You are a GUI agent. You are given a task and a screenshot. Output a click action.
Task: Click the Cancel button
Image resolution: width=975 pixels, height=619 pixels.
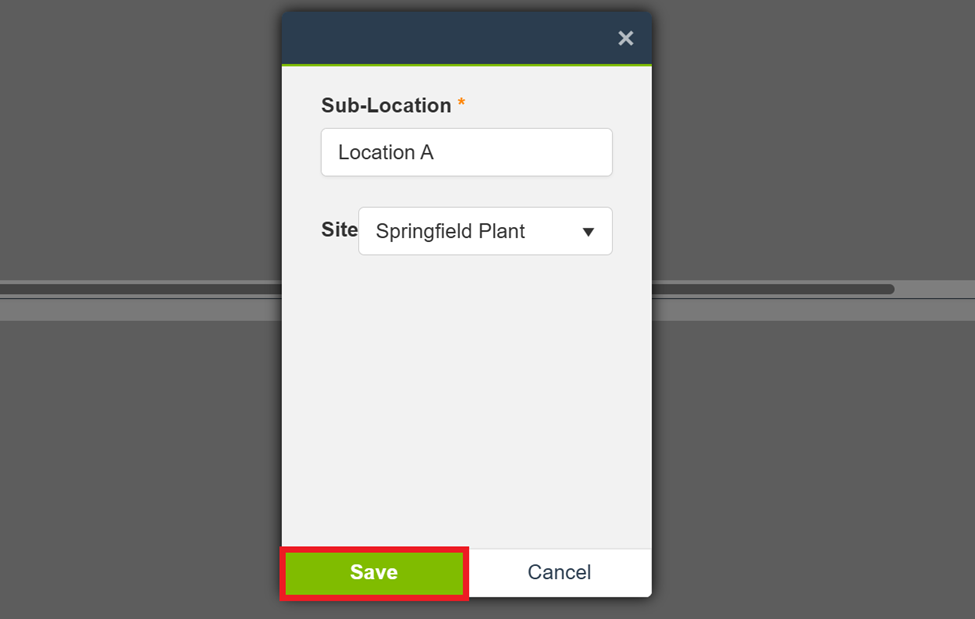(x=559, y=572)
